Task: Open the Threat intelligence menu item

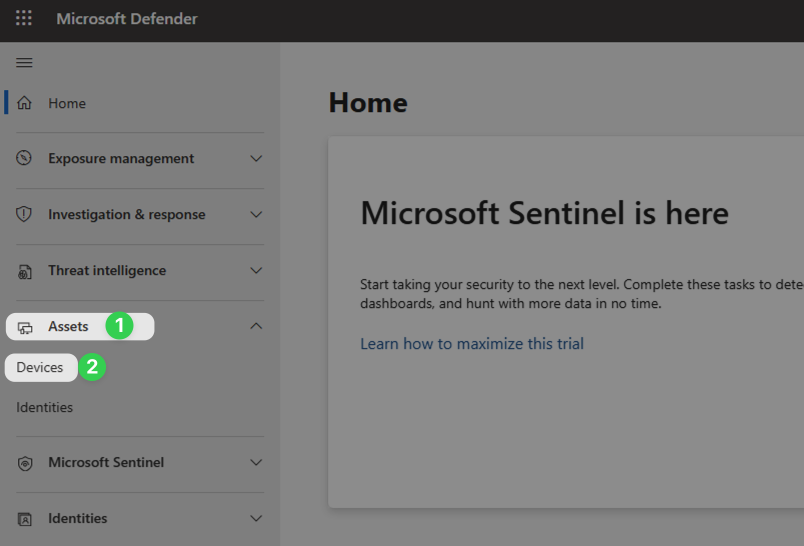Action: [x=107, y=270]
